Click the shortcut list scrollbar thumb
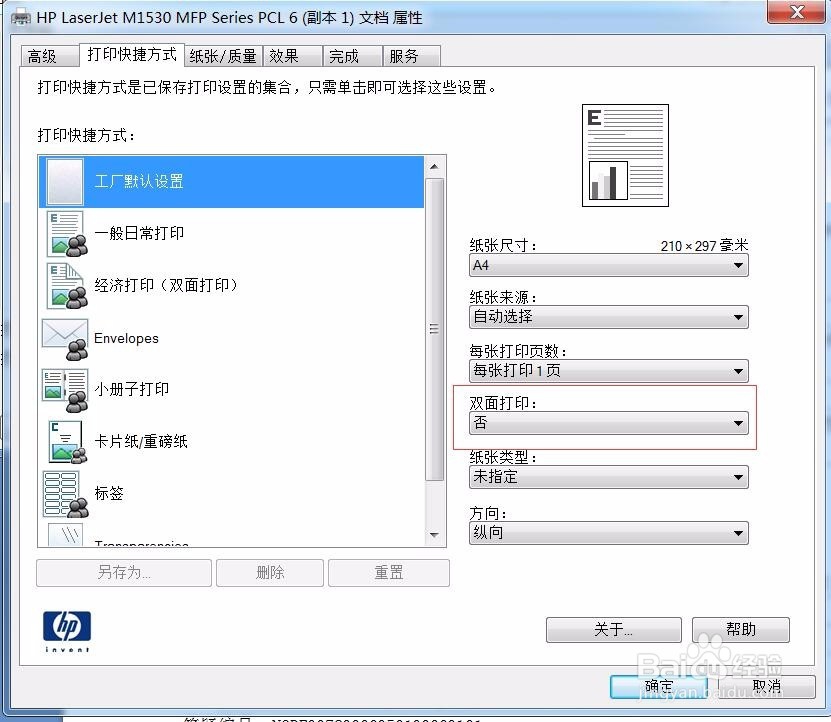This screenshot has height=722, width=831. (x=435, y=330)
